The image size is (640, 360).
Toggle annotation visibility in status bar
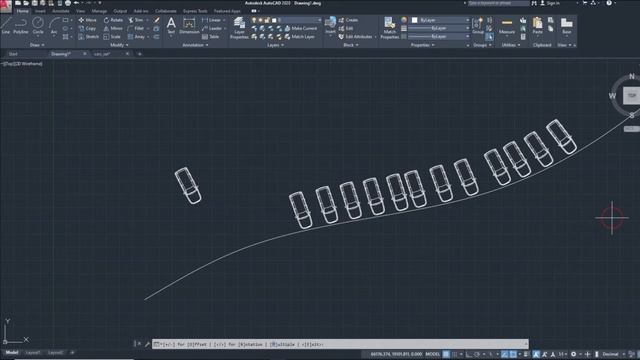[536, 354]
